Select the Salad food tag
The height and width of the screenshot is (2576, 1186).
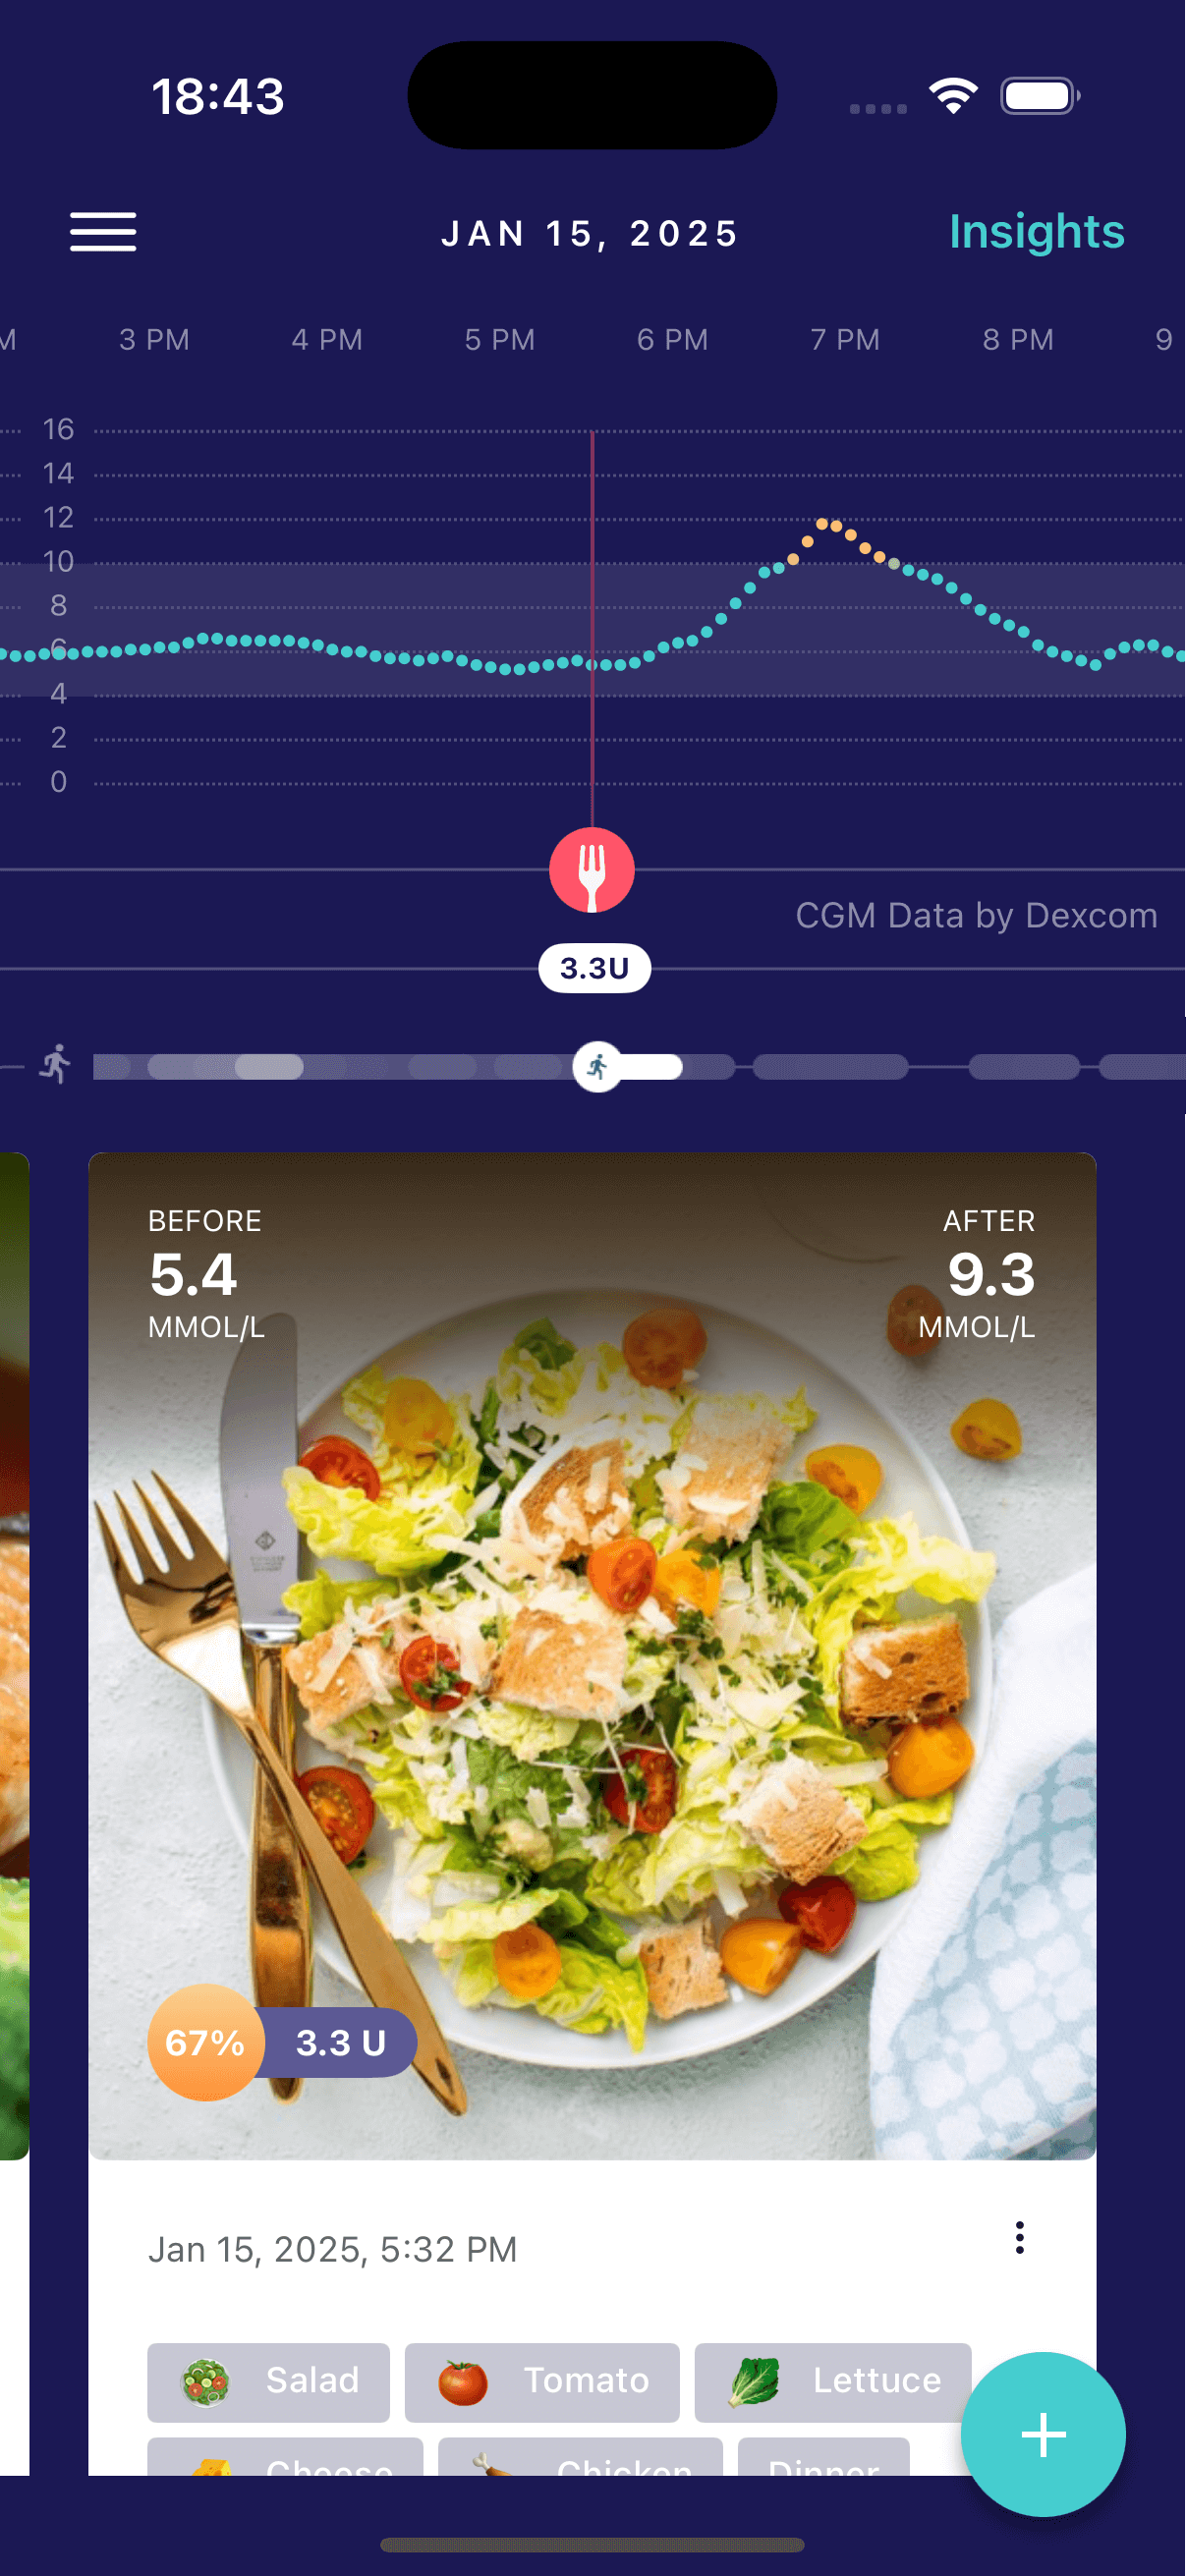click(x=268, y=2381)
